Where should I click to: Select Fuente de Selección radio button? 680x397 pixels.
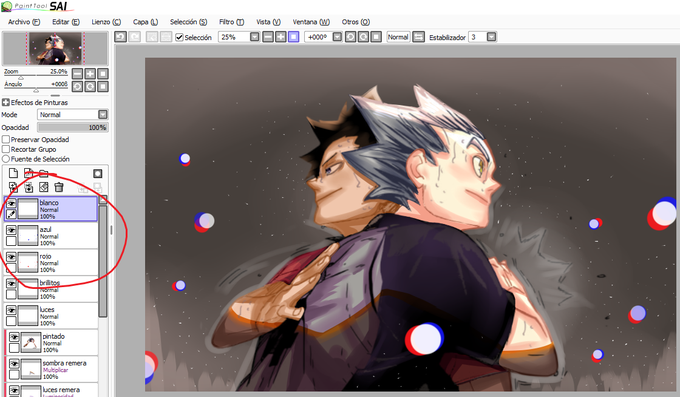click(6, 159)
